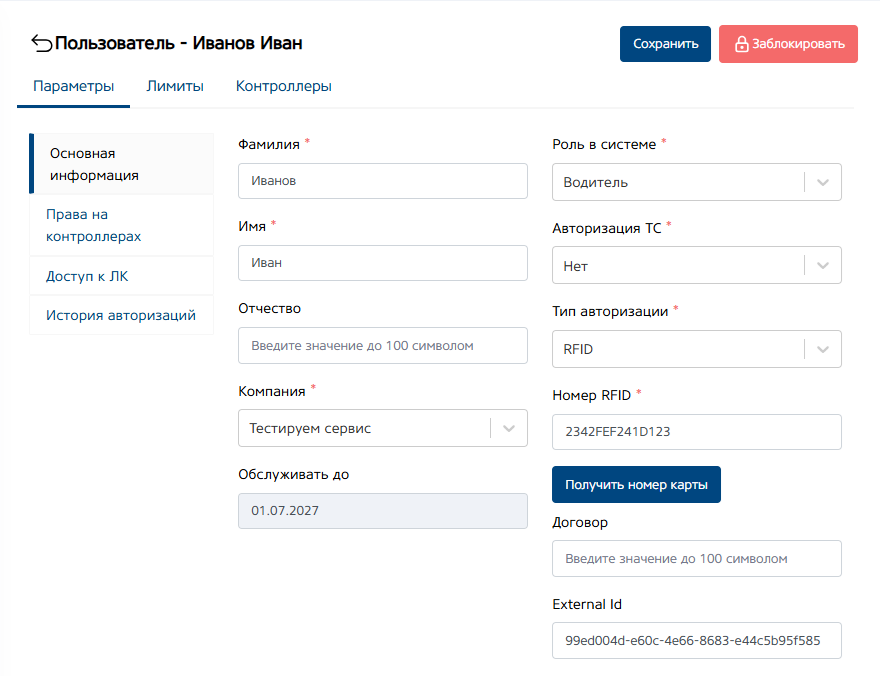Switch to the Лимиты tab
Screen dimensions: 880x676
click(x=175, y=86)
